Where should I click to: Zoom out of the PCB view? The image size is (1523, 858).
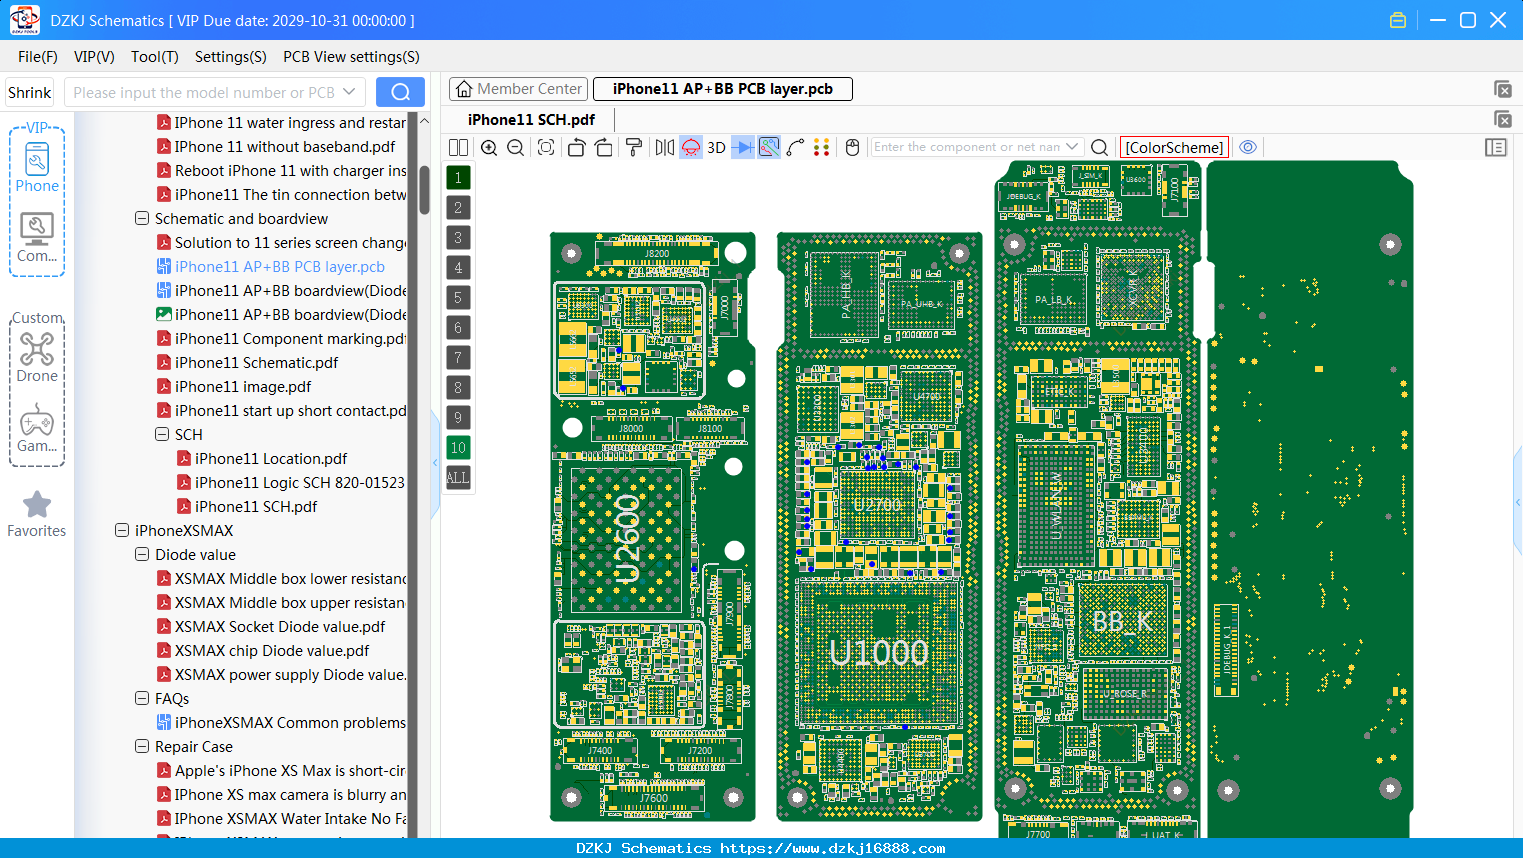[x=516, y=147]
